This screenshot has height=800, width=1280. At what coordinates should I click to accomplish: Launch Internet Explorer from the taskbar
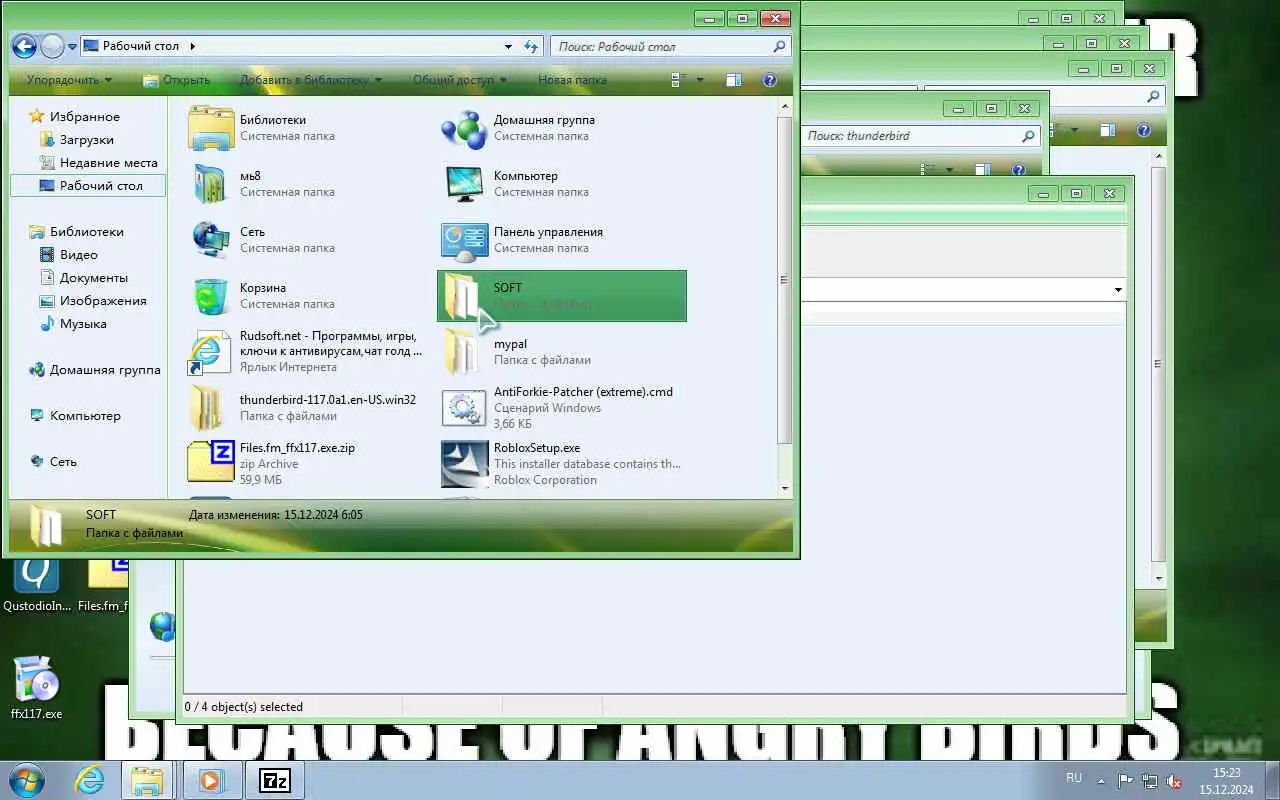[x=90, y=780]
